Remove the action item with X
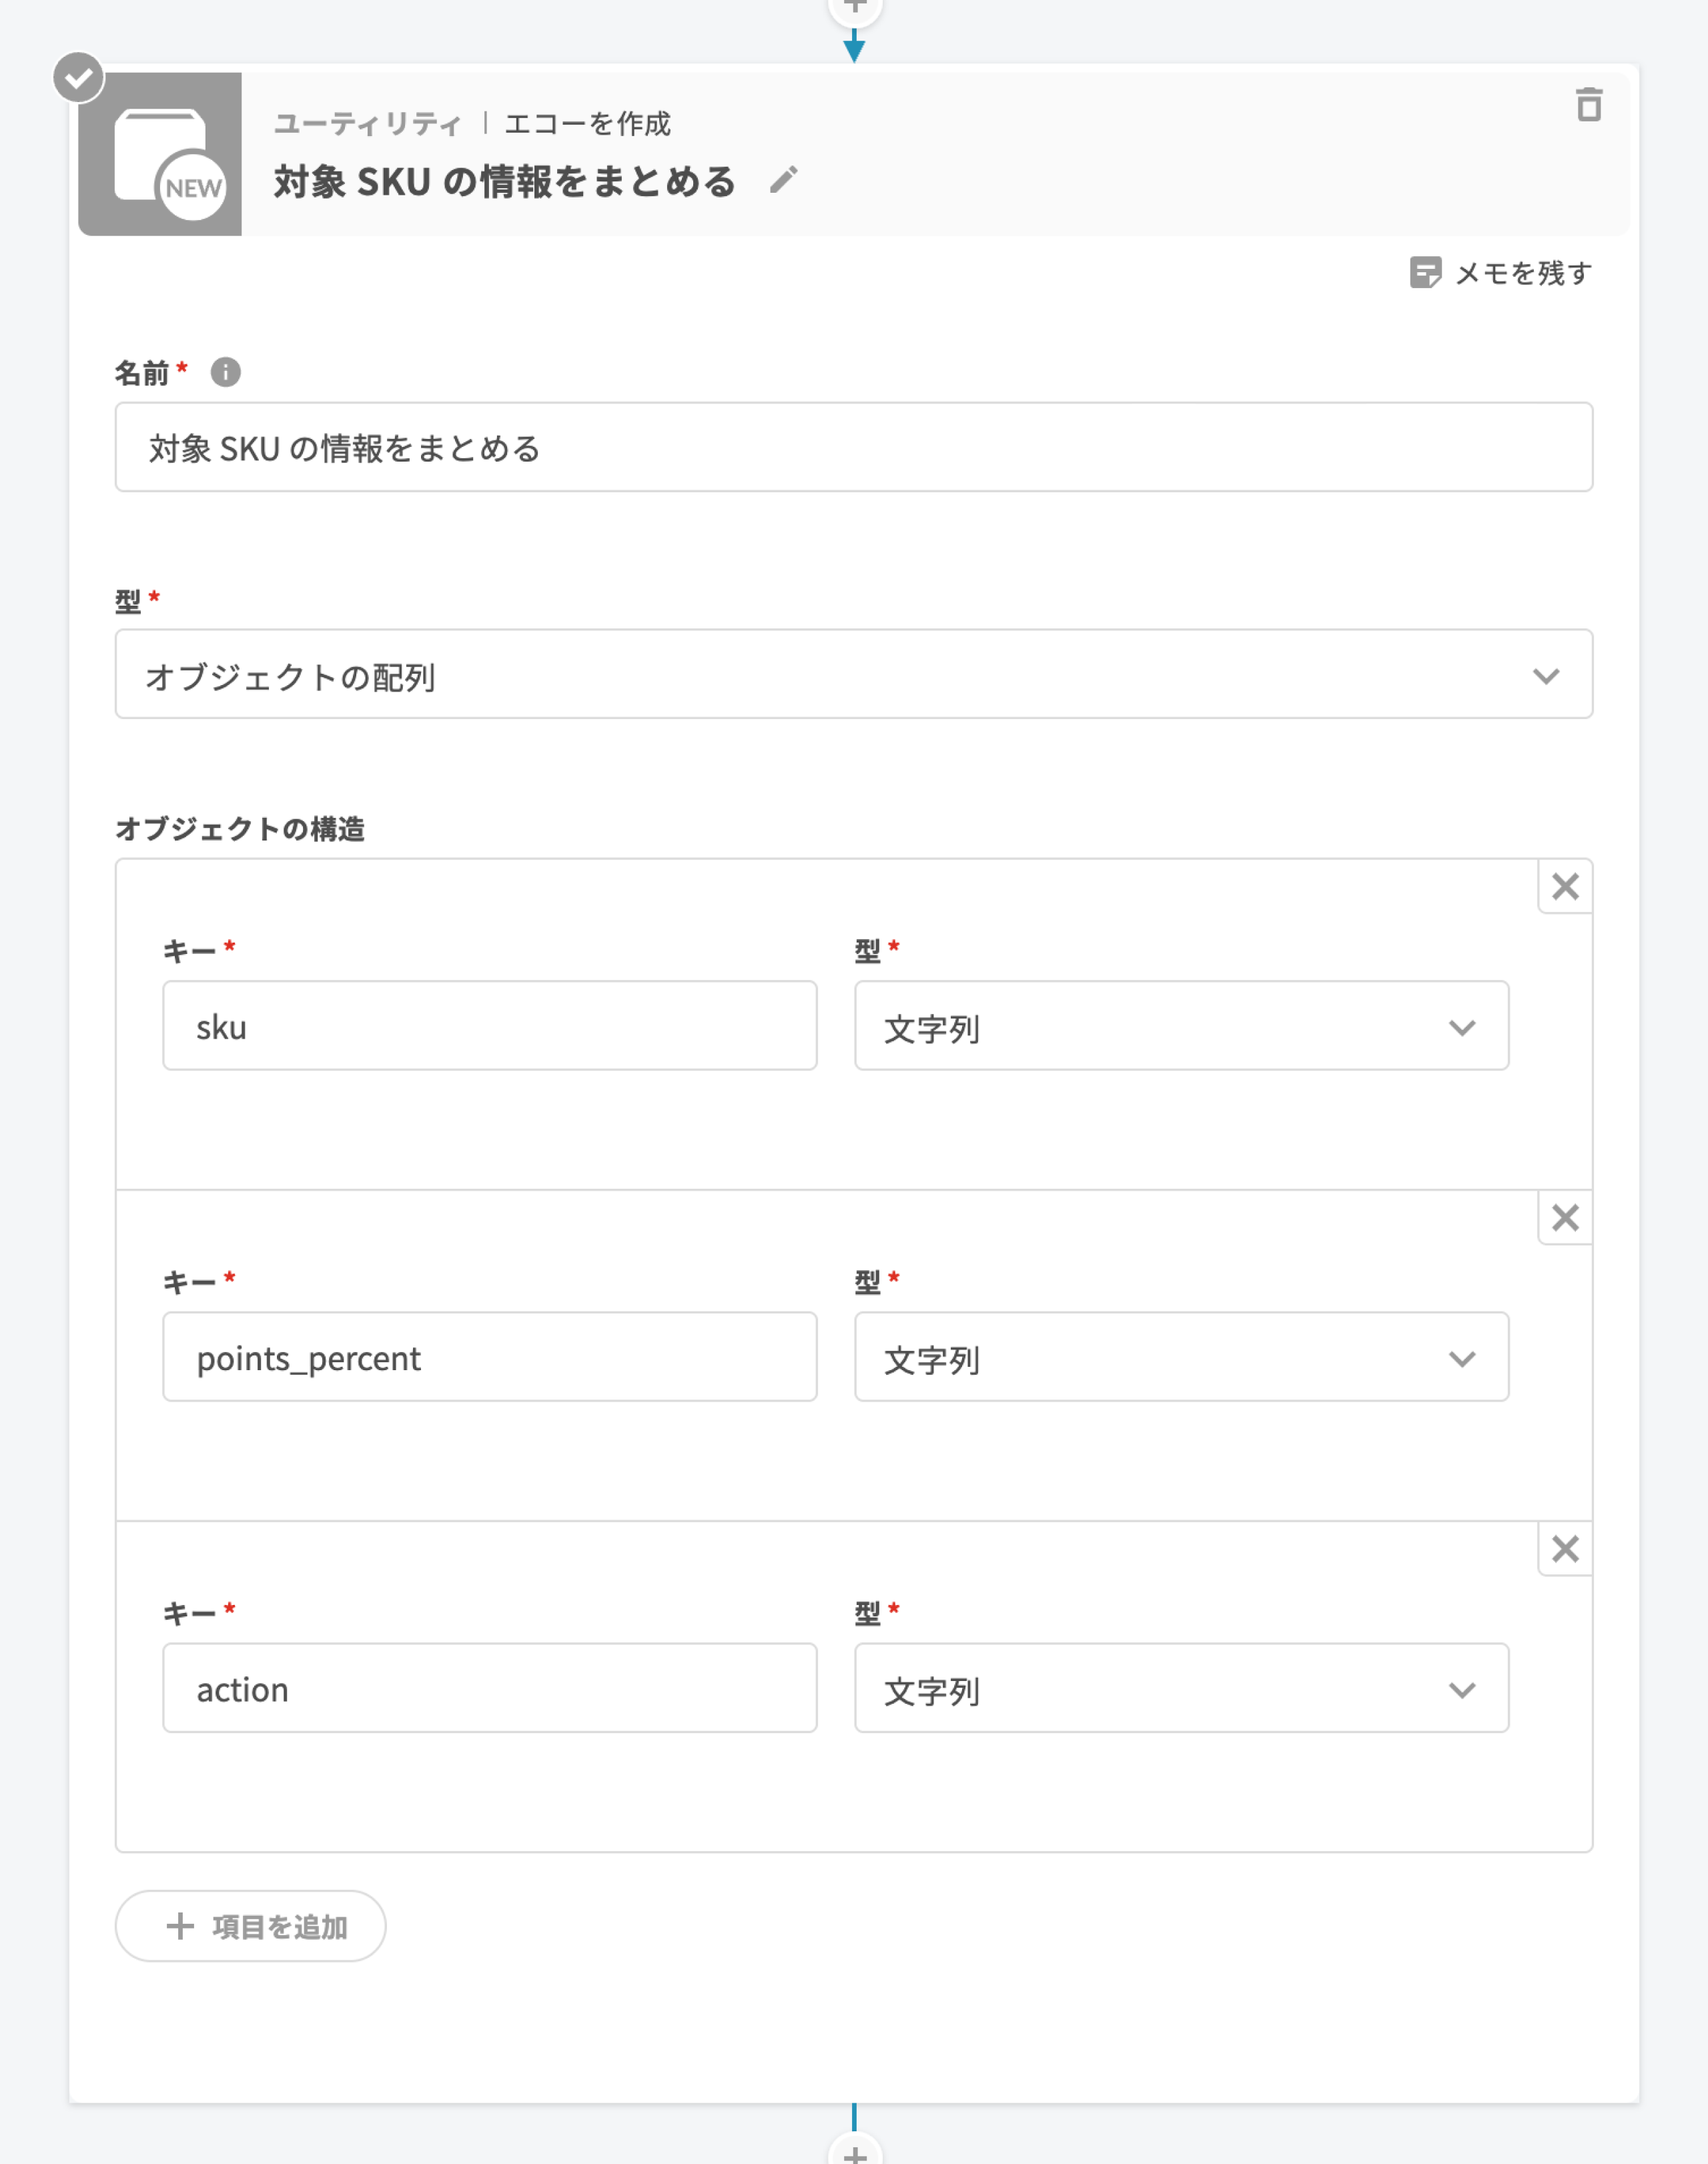Viewport: 1708px width, 2164px height. (x=1565, y=1549)
